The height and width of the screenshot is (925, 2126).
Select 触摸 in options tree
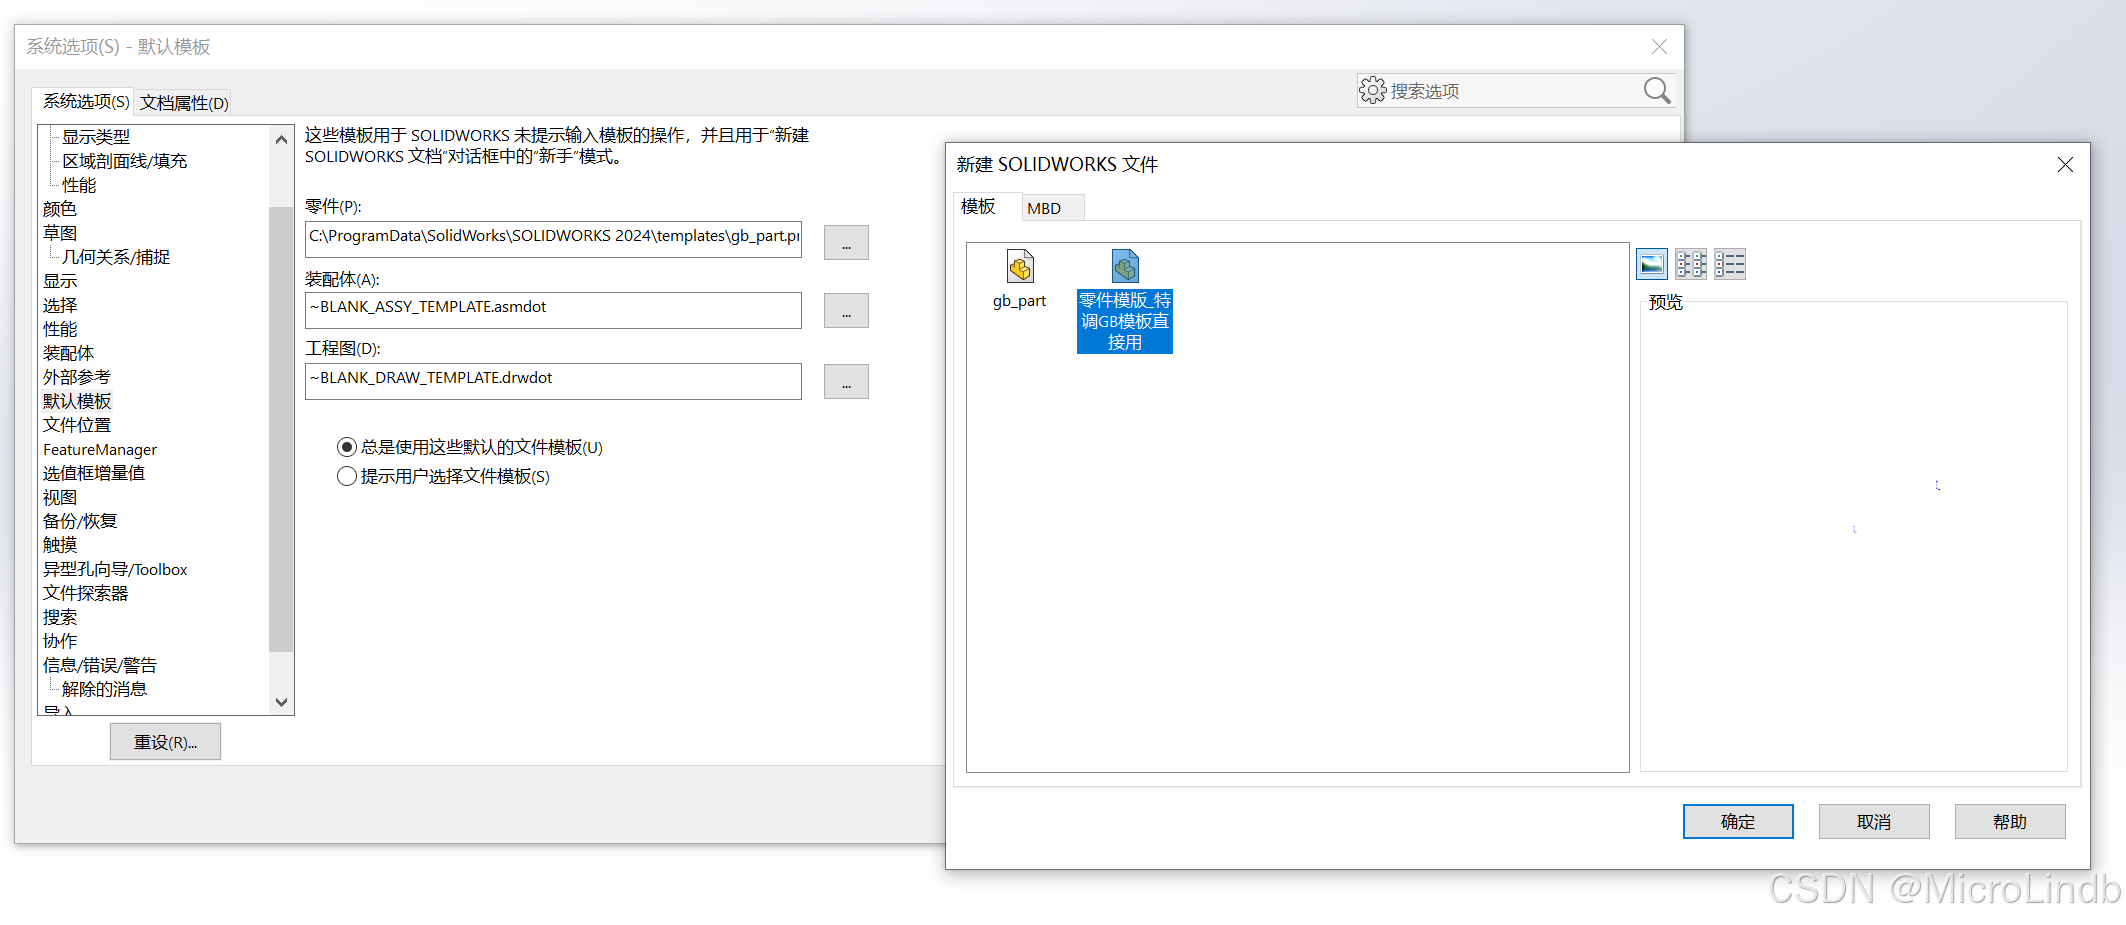(x=60, y=545)
